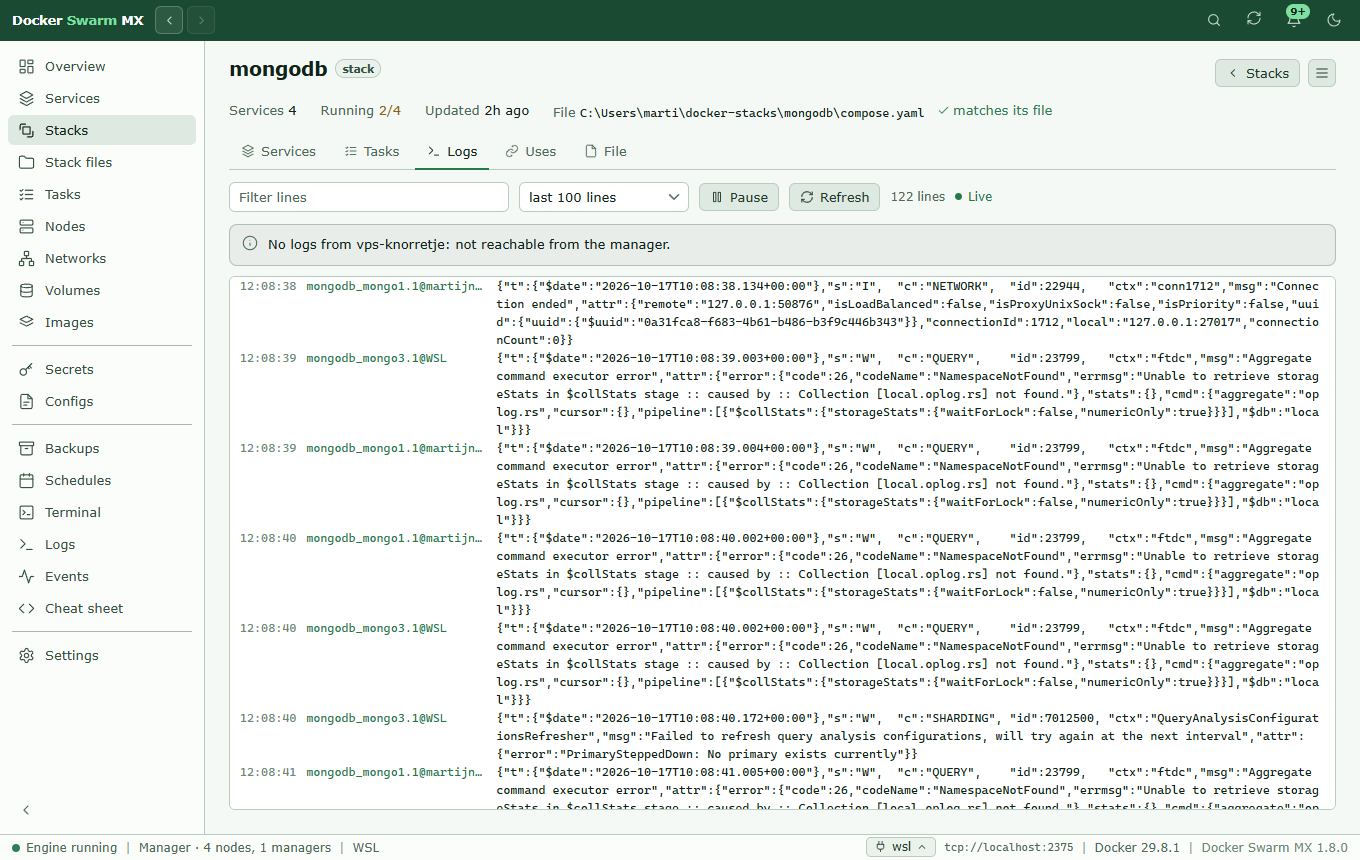Click the reload icon in top bar
This screenshot has height=860, width=1360.
coord(1254,20)
